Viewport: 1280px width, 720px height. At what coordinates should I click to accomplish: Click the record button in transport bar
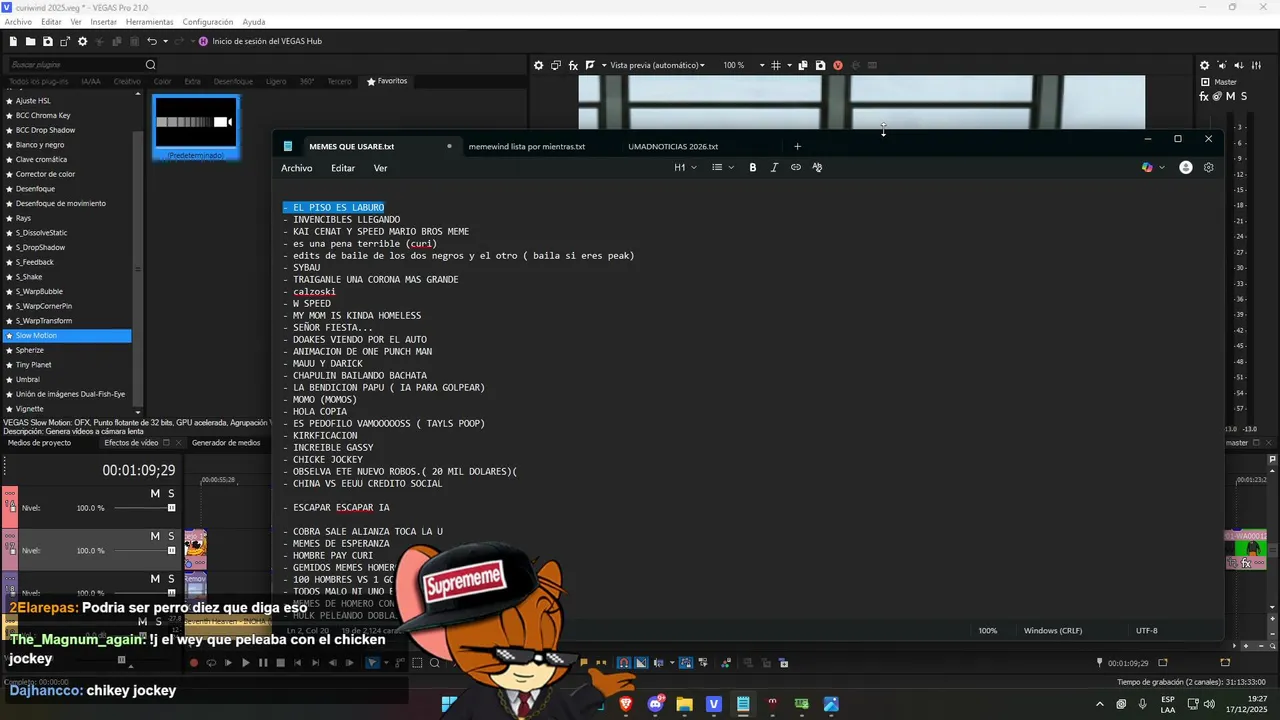(194, 662)
